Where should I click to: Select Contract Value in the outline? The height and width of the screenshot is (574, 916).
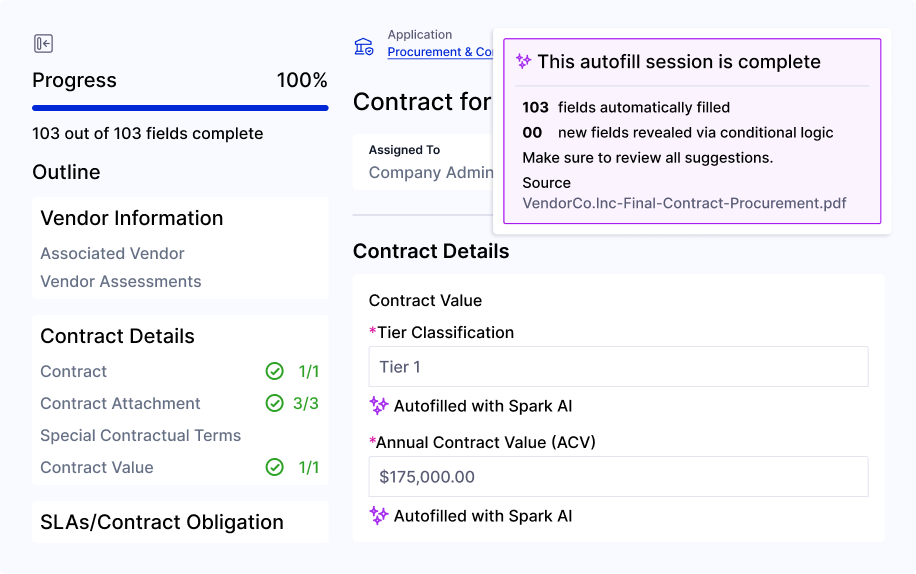click(97, 468)
